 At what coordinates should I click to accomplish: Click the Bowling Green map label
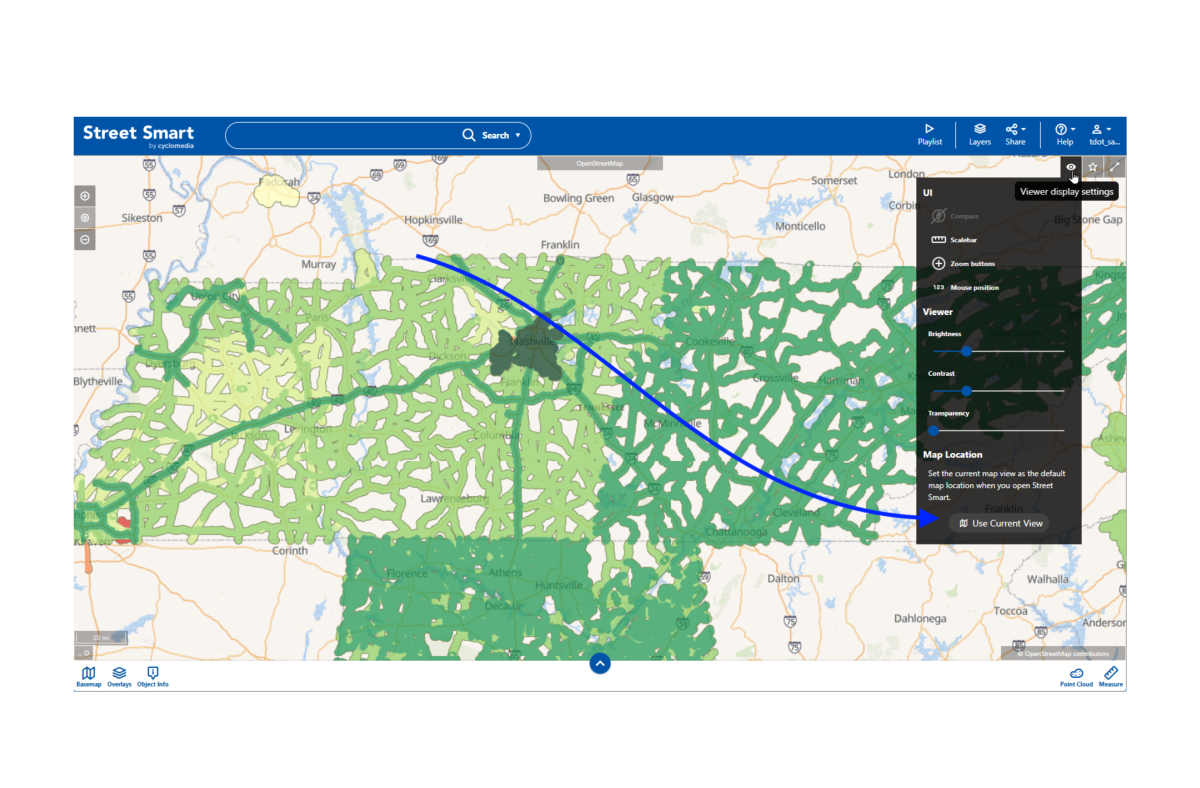point(578,198)
